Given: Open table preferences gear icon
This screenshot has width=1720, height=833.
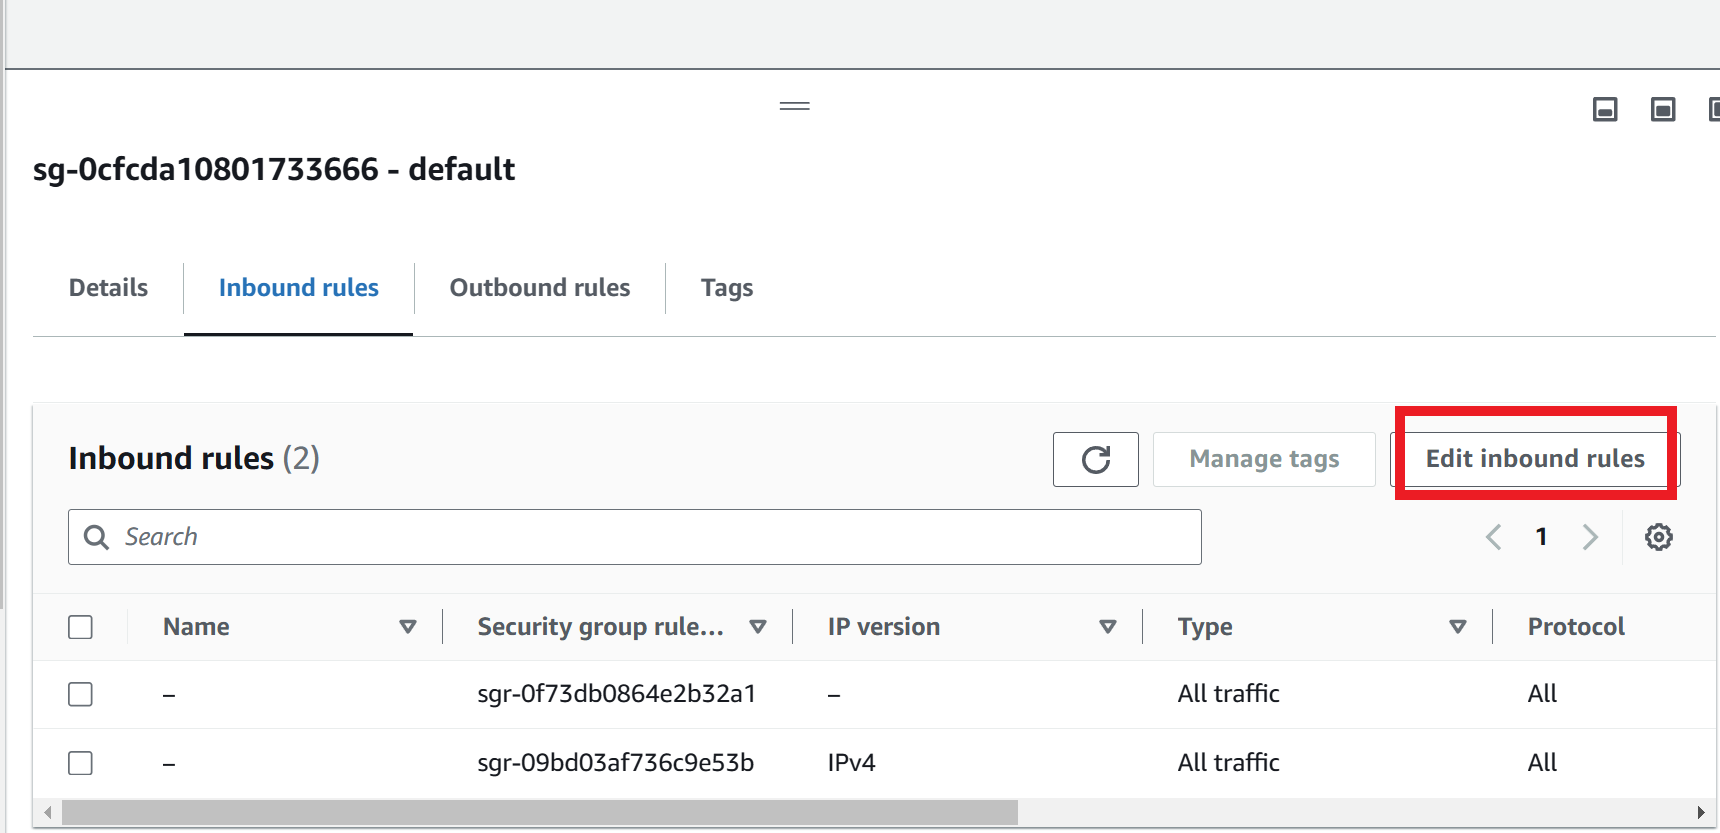Looking at the screenshot, I should (x=1658, y=537).
